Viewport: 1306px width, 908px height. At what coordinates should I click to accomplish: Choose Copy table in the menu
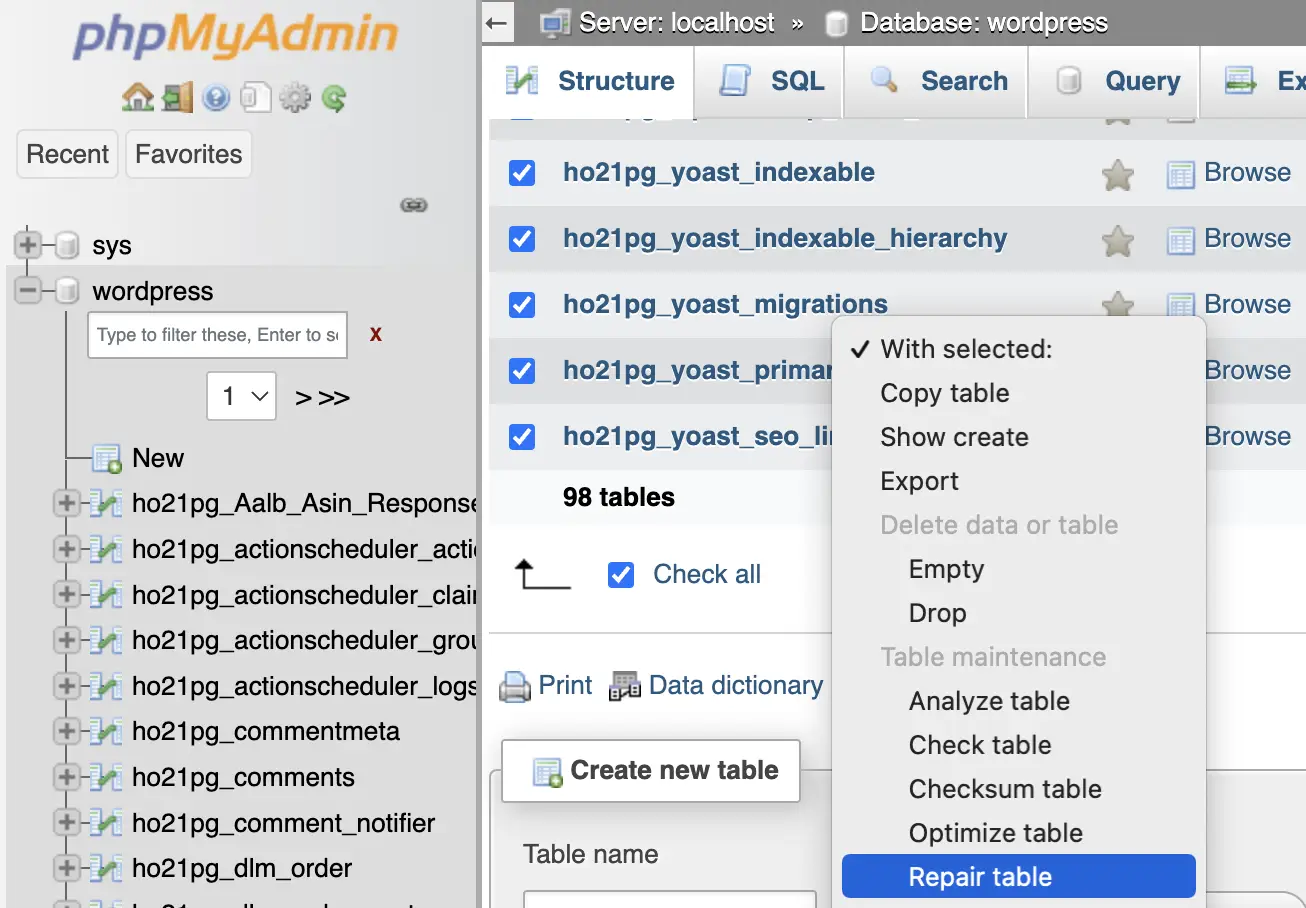1019,393
